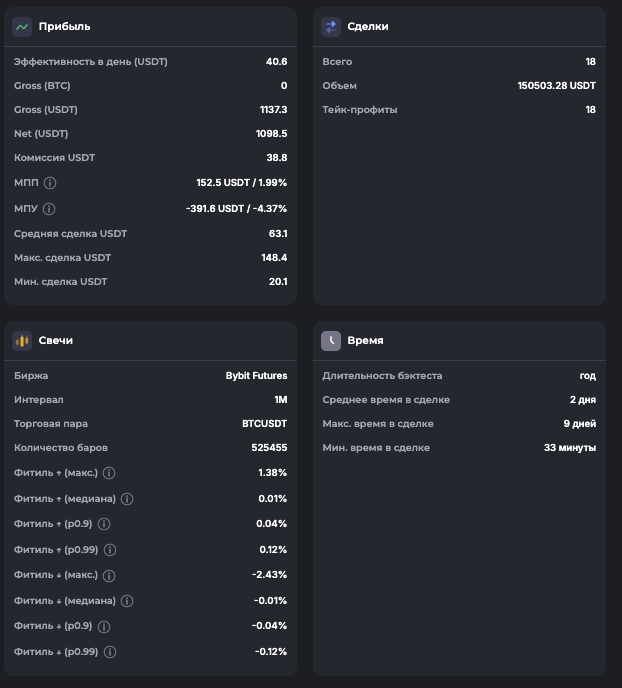Open the info icon next to МПП

pos(50,183)
